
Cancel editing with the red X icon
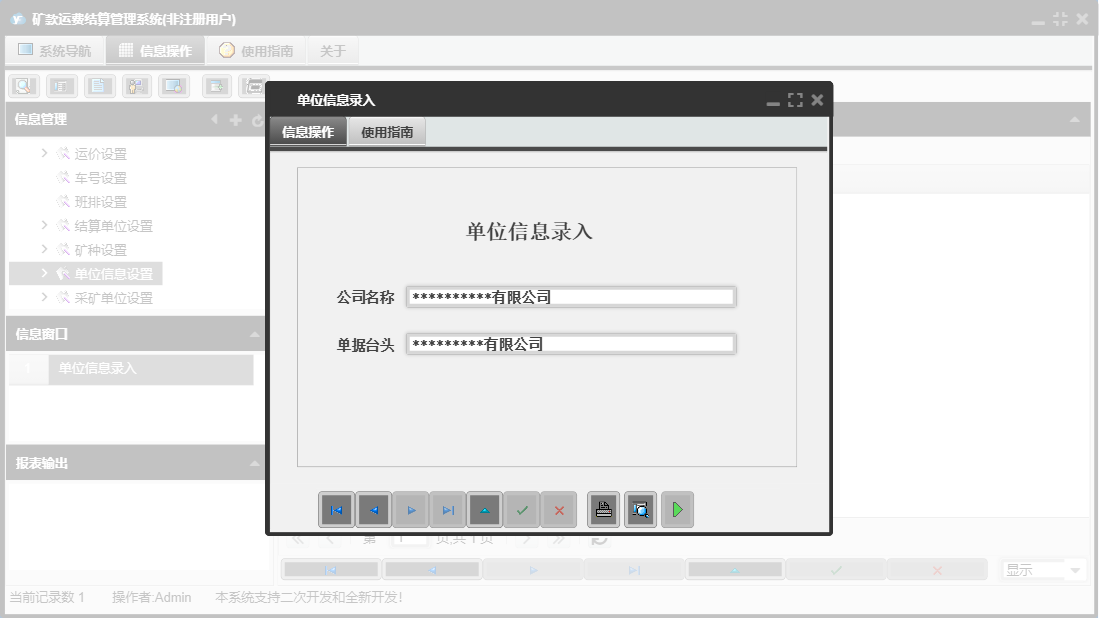[x=559, y=509]
